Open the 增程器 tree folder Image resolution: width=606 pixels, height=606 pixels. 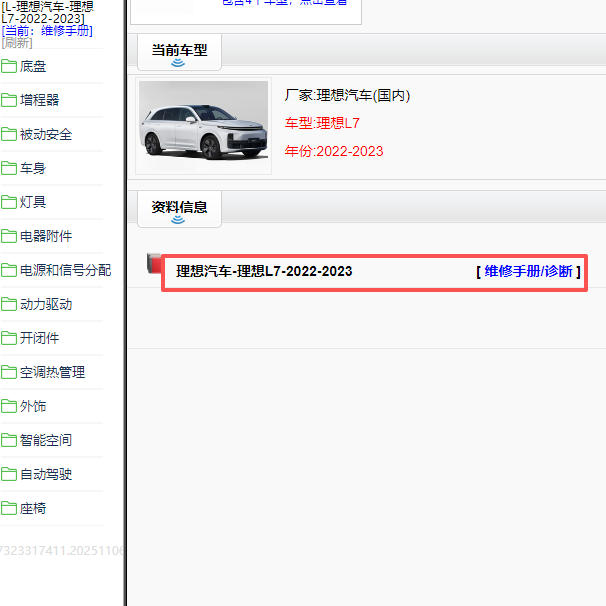39,100
